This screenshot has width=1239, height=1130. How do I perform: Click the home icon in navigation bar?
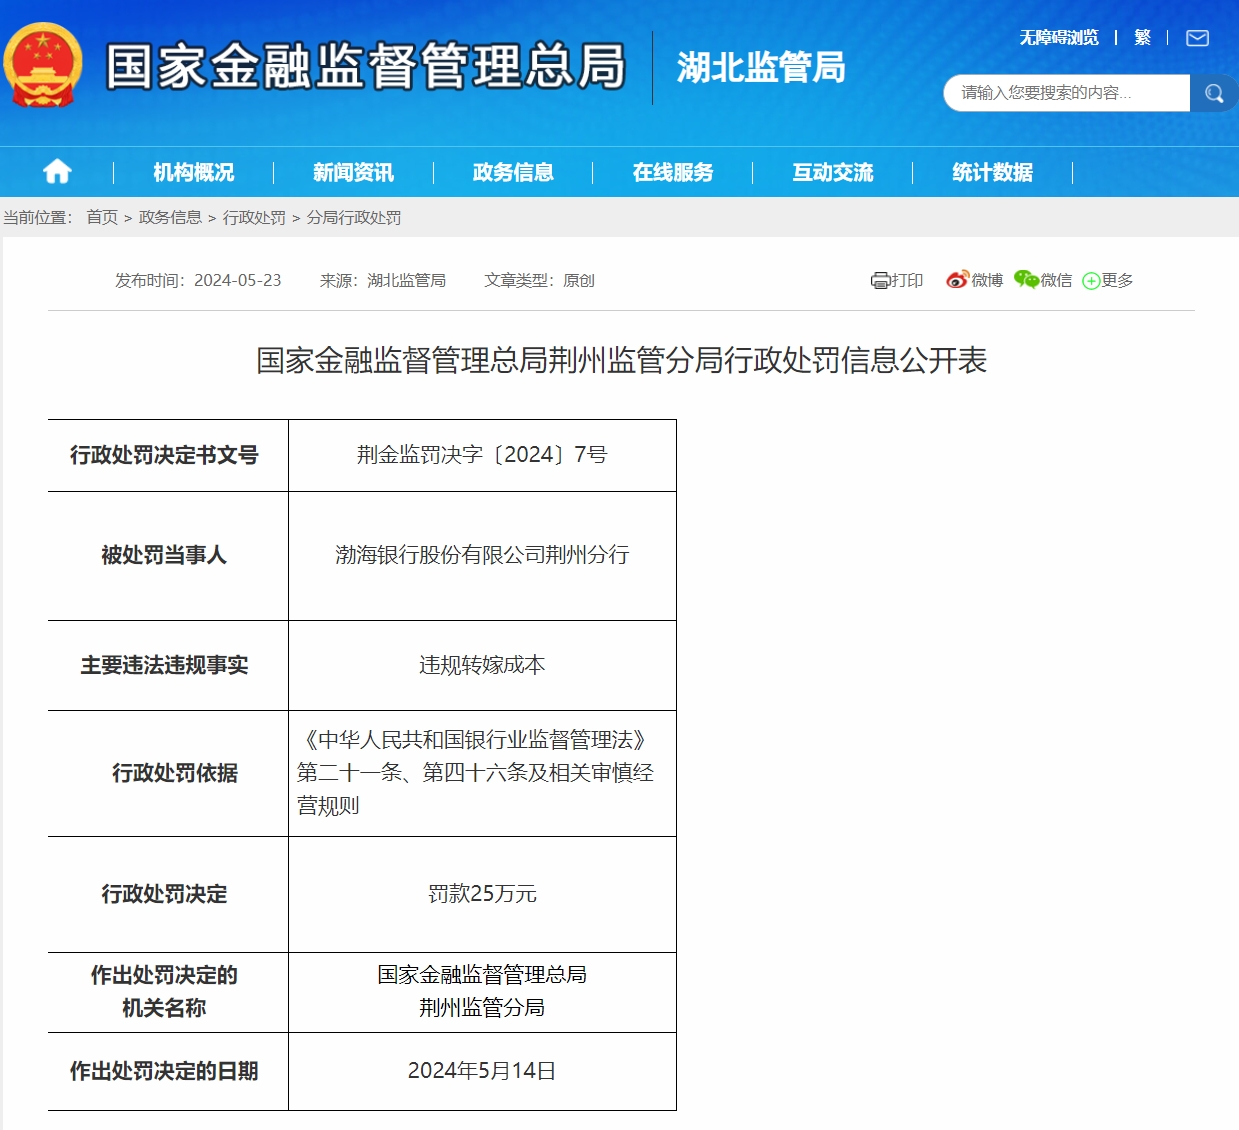point(57,172)
